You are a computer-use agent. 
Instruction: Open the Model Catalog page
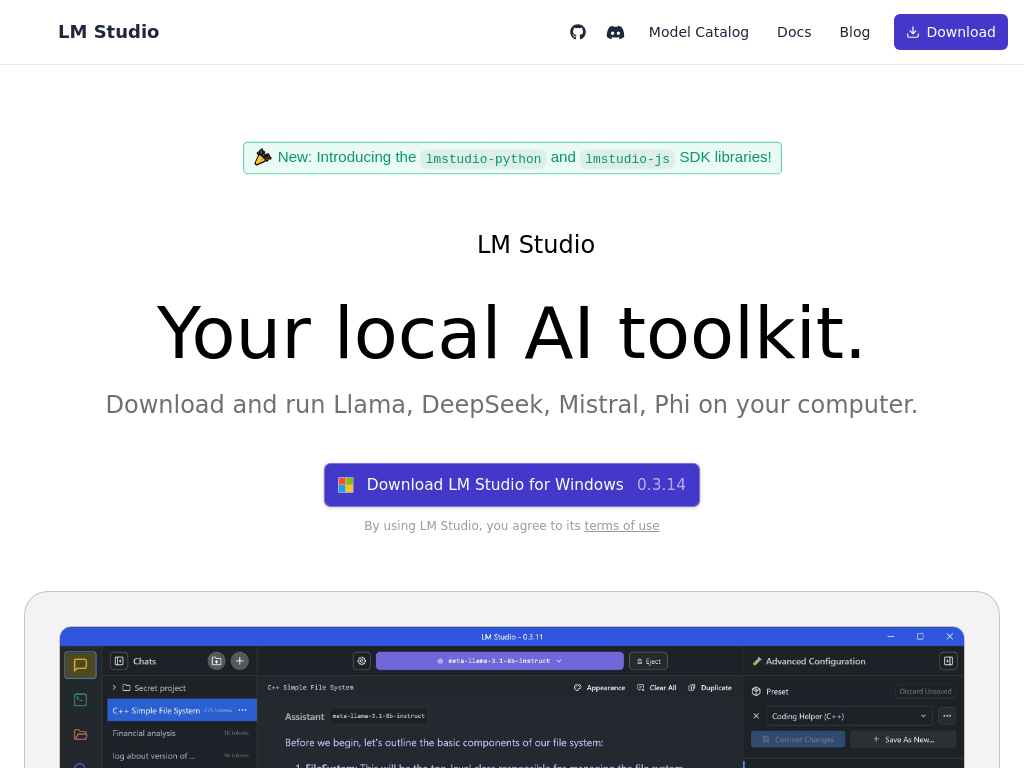point(699,32)
